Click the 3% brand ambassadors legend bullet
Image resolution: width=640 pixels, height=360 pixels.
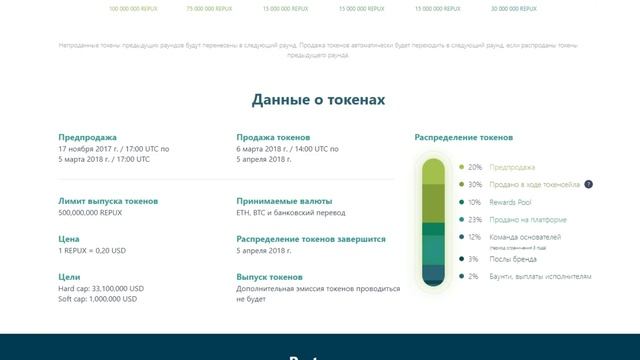coord(462,259)
